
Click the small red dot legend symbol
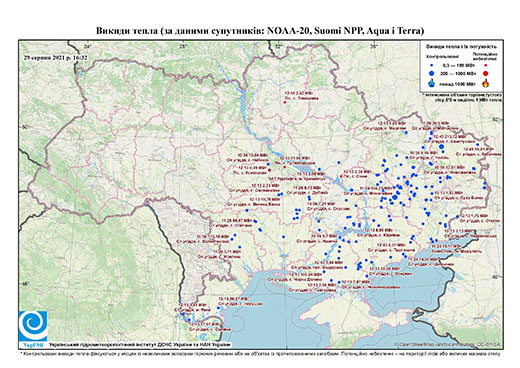[x=485, y=65]
